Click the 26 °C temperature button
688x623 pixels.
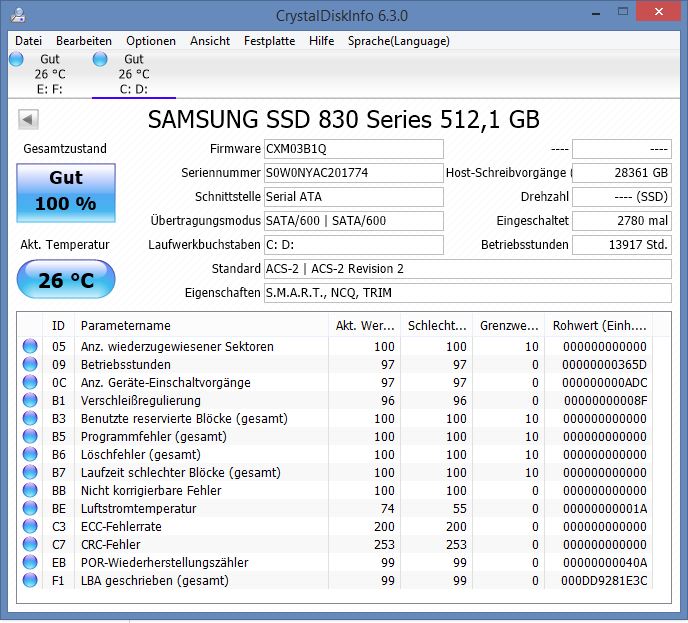pyautogui.click(x=66, y=279)
